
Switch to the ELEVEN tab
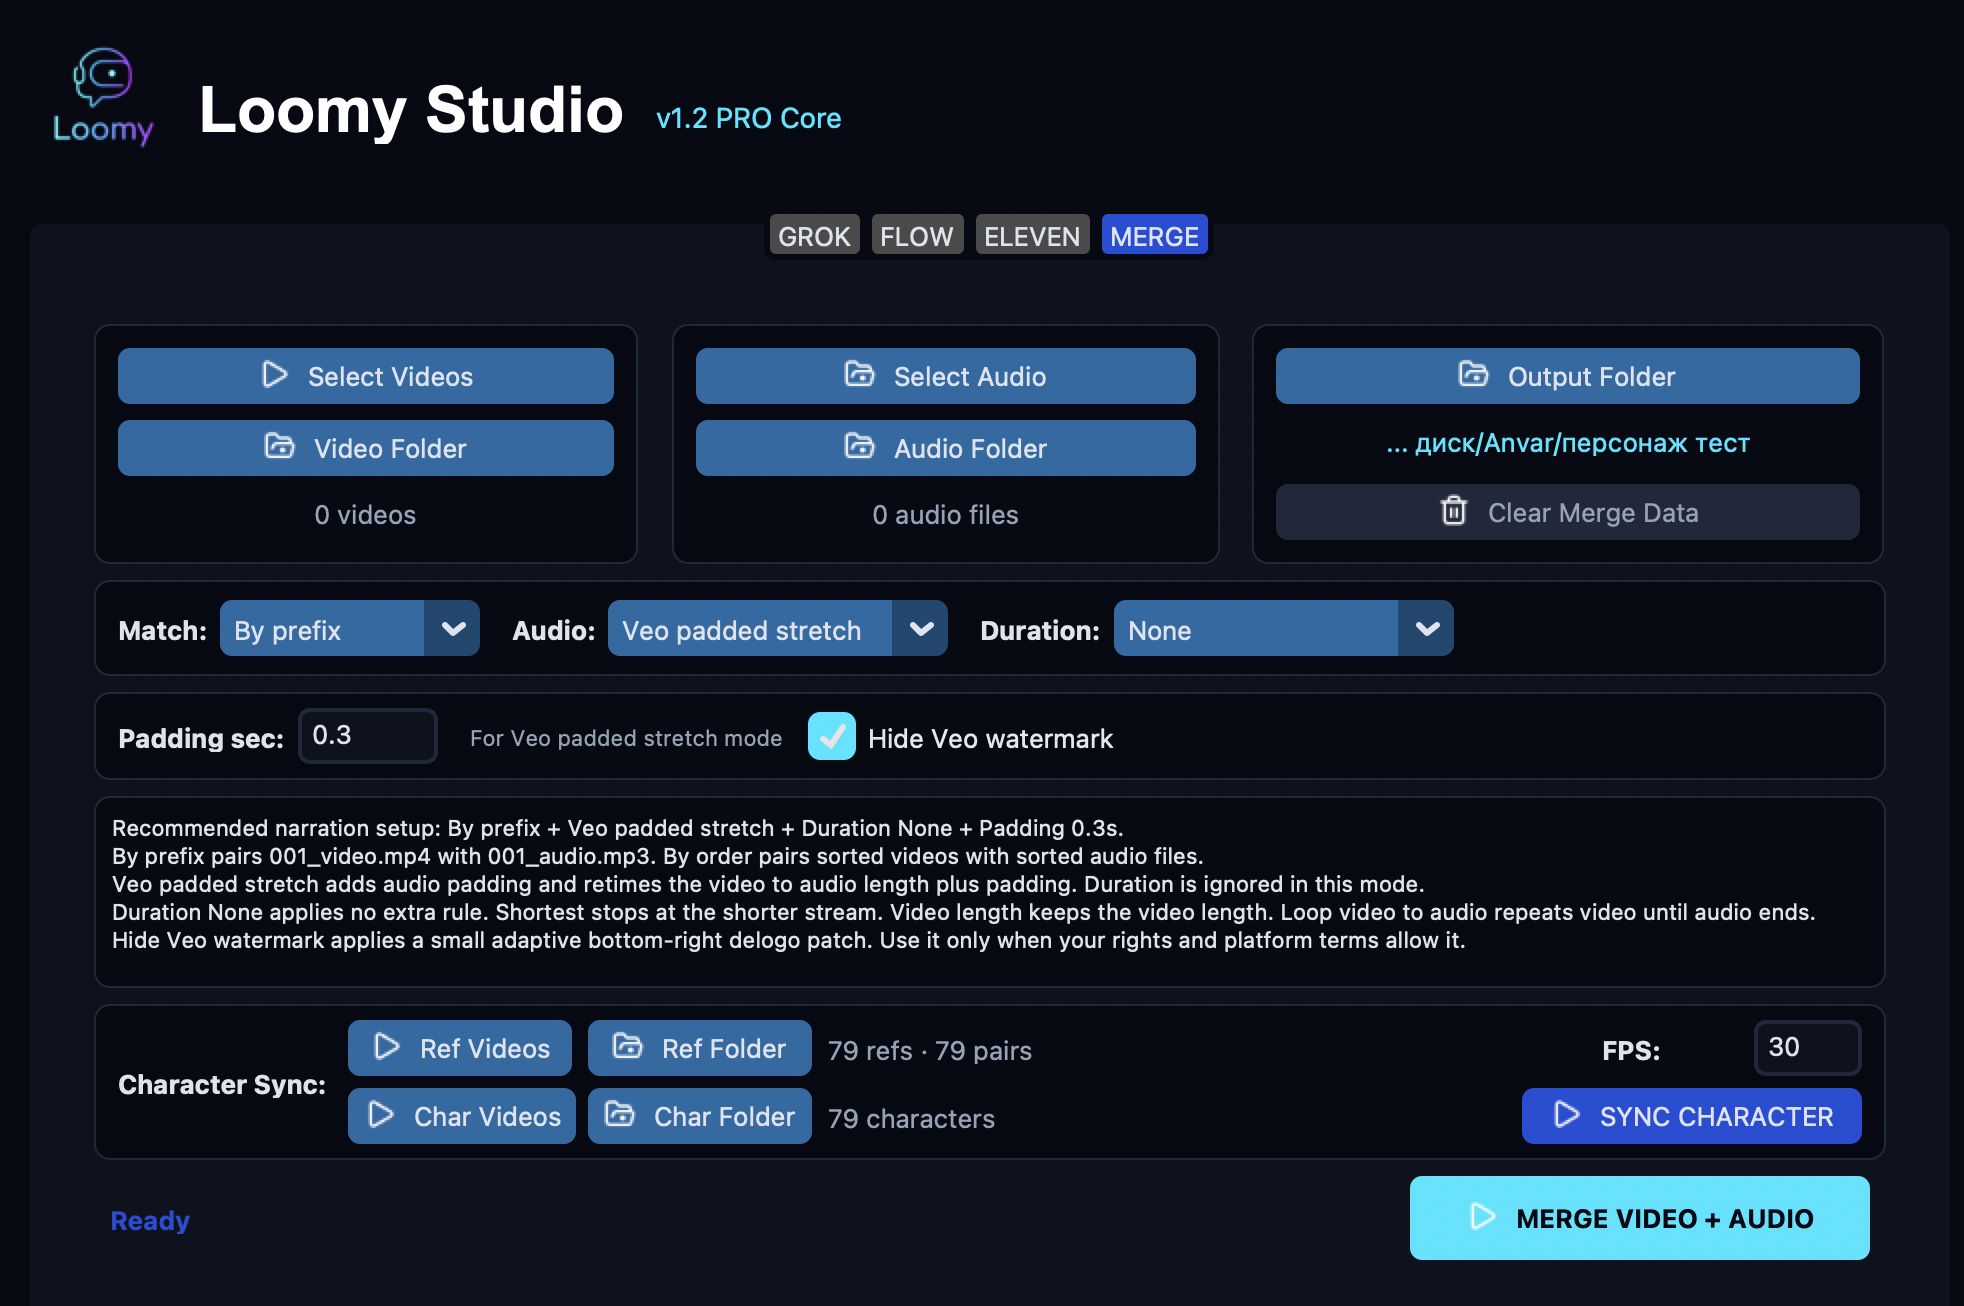(x=1032, y=236)
